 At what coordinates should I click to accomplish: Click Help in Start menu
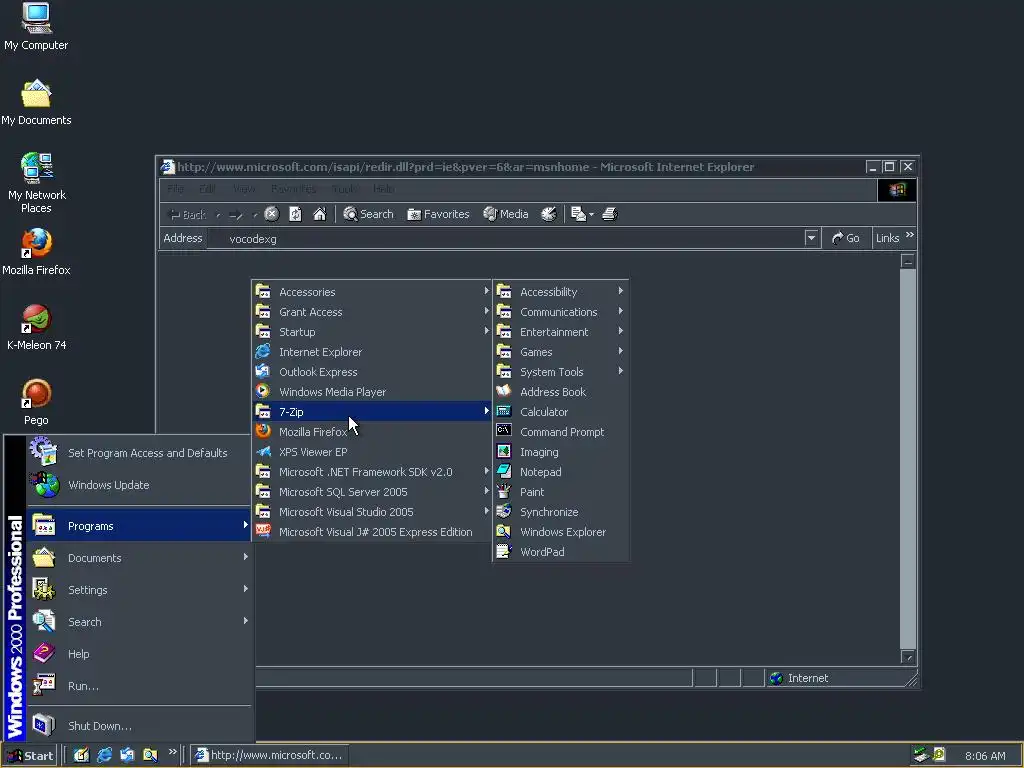tap(139, 654)
